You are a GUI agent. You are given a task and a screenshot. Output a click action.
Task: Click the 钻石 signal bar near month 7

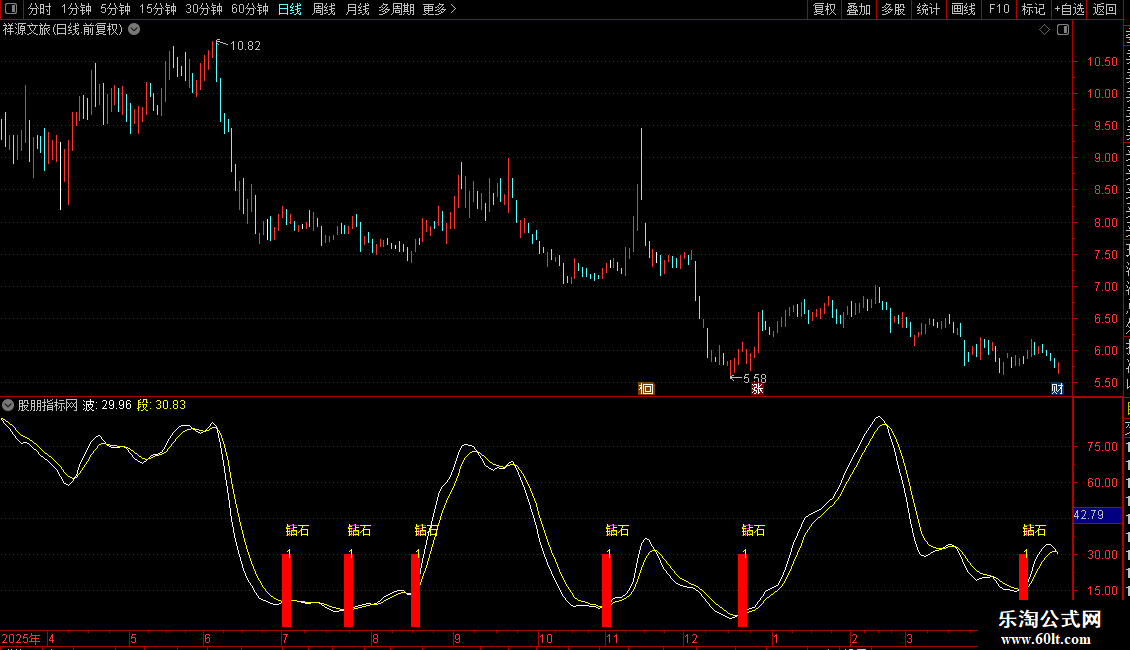286,589
